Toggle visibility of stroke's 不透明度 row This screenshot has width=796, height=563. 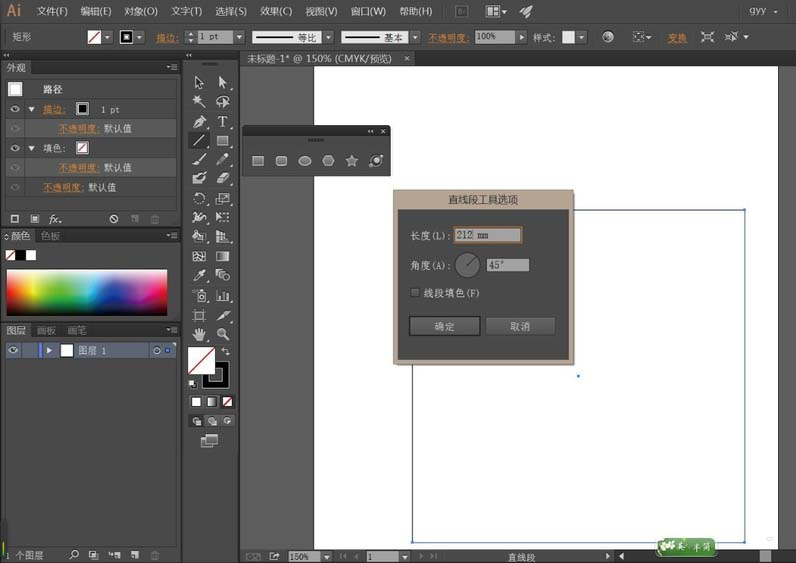pos(15,128)
